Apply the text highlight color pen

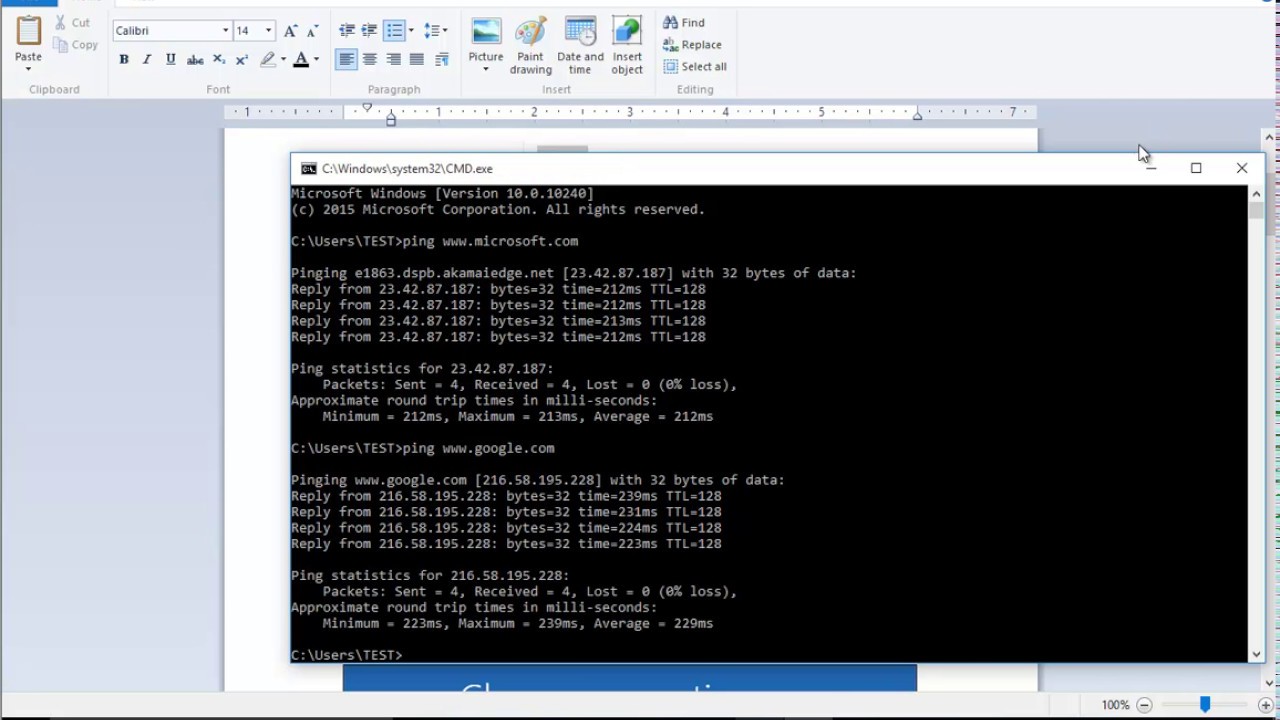pyautogui.click(x=267, y=60)
